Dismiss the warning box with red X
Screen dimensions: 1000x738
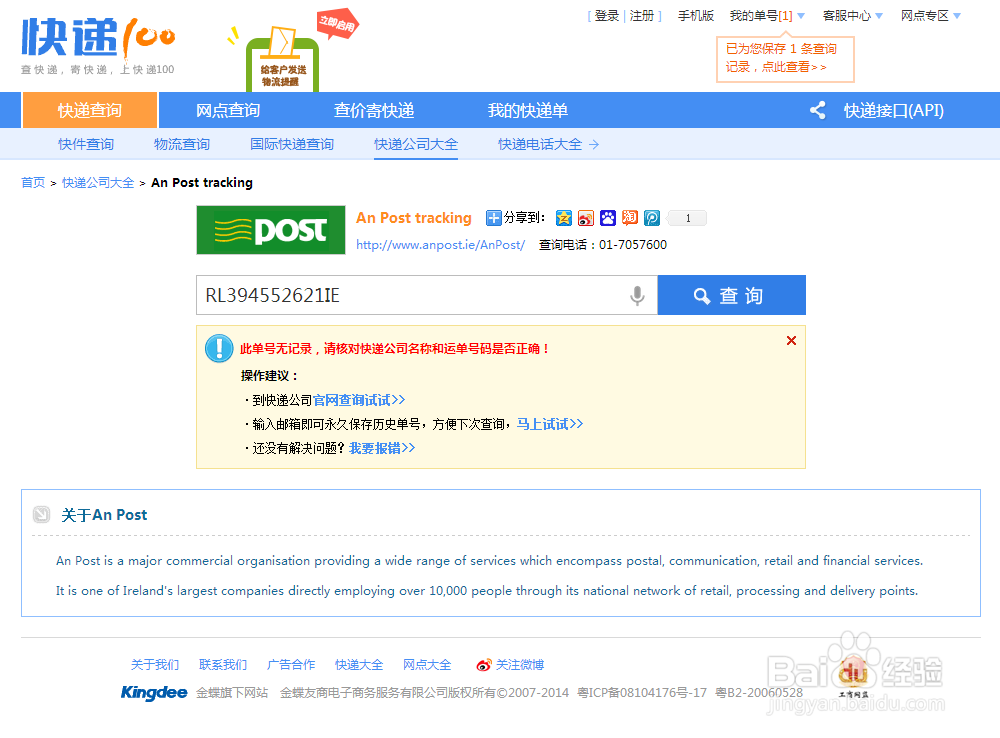coord(791,340)
